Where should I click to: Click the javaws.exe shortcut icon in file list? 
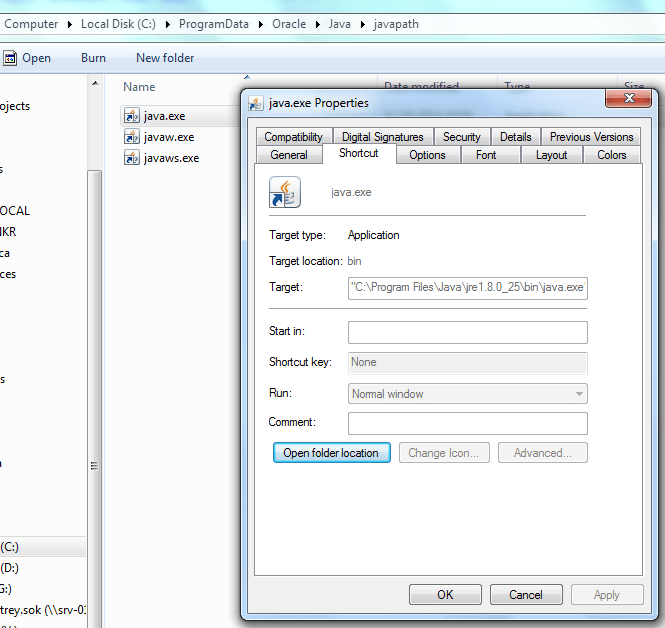(x=132, y=158)
